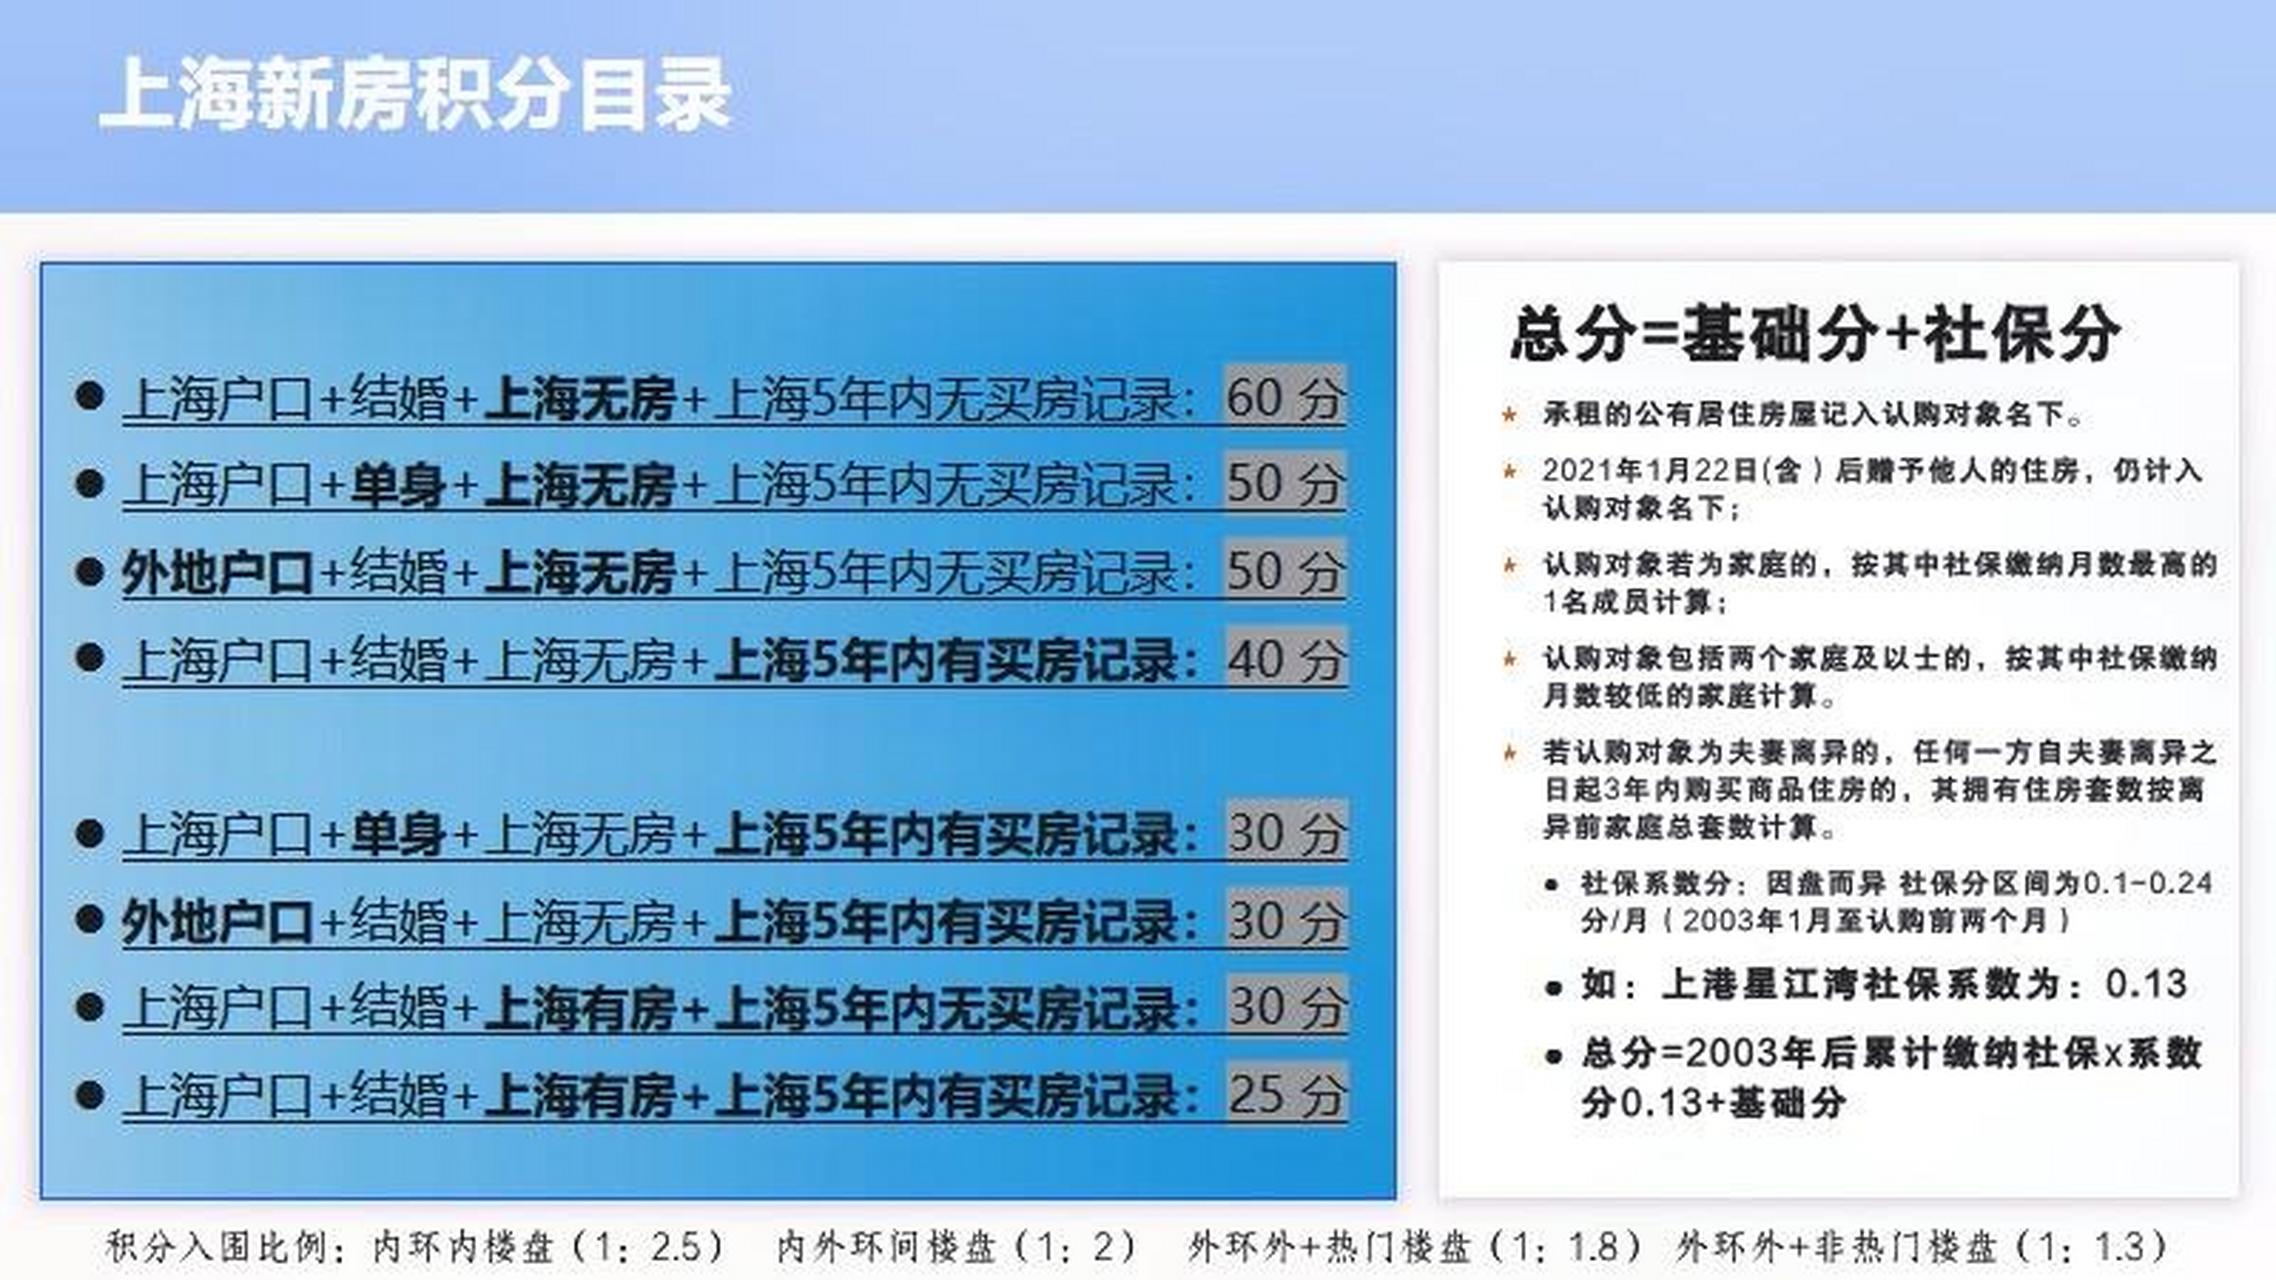Click the title 上海新房积分目录
Image resolution: width=2276 pixels, height=1280 pixels.
click(x=416, y=95)
